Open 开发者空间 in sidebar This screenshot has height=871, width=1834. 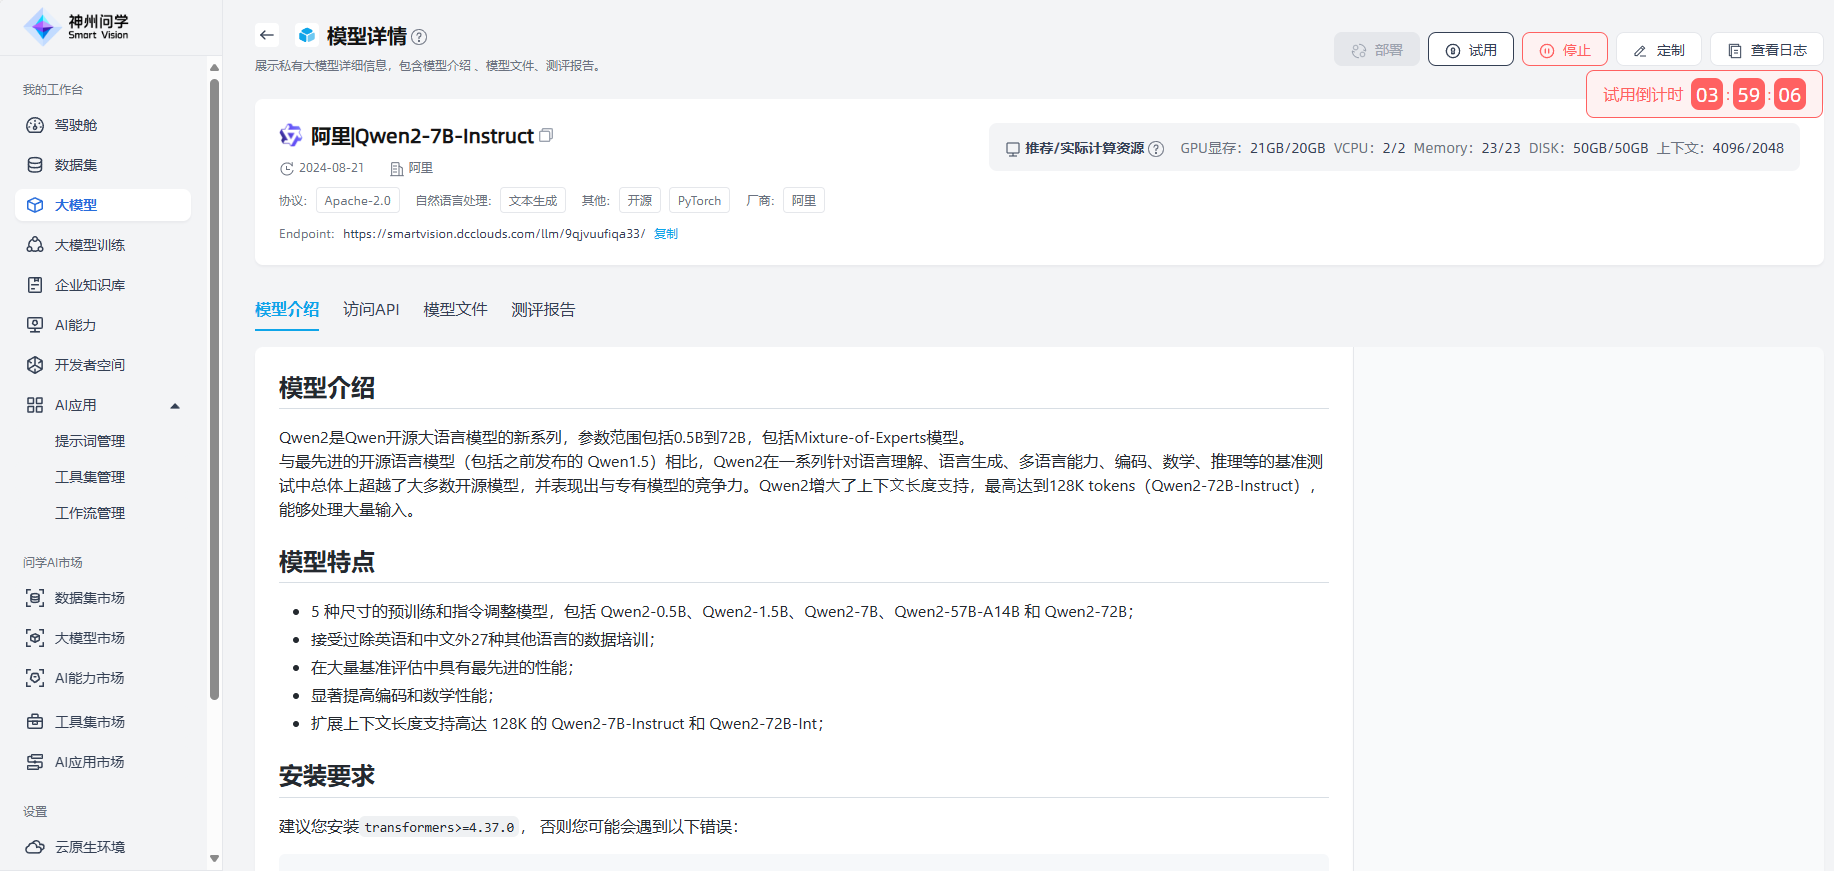tap(90, 365)
